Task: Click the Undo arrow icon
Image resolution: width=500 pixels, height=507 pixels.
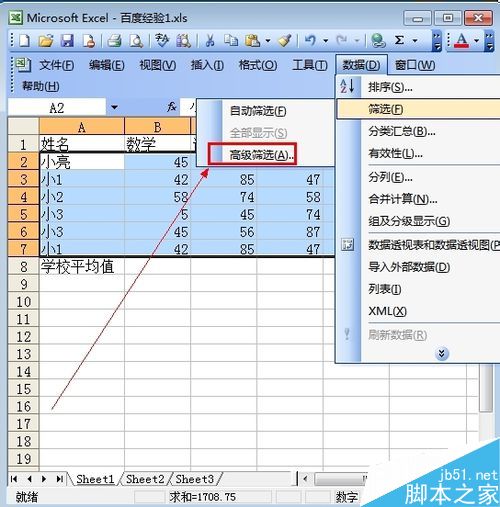Action: 310,41
